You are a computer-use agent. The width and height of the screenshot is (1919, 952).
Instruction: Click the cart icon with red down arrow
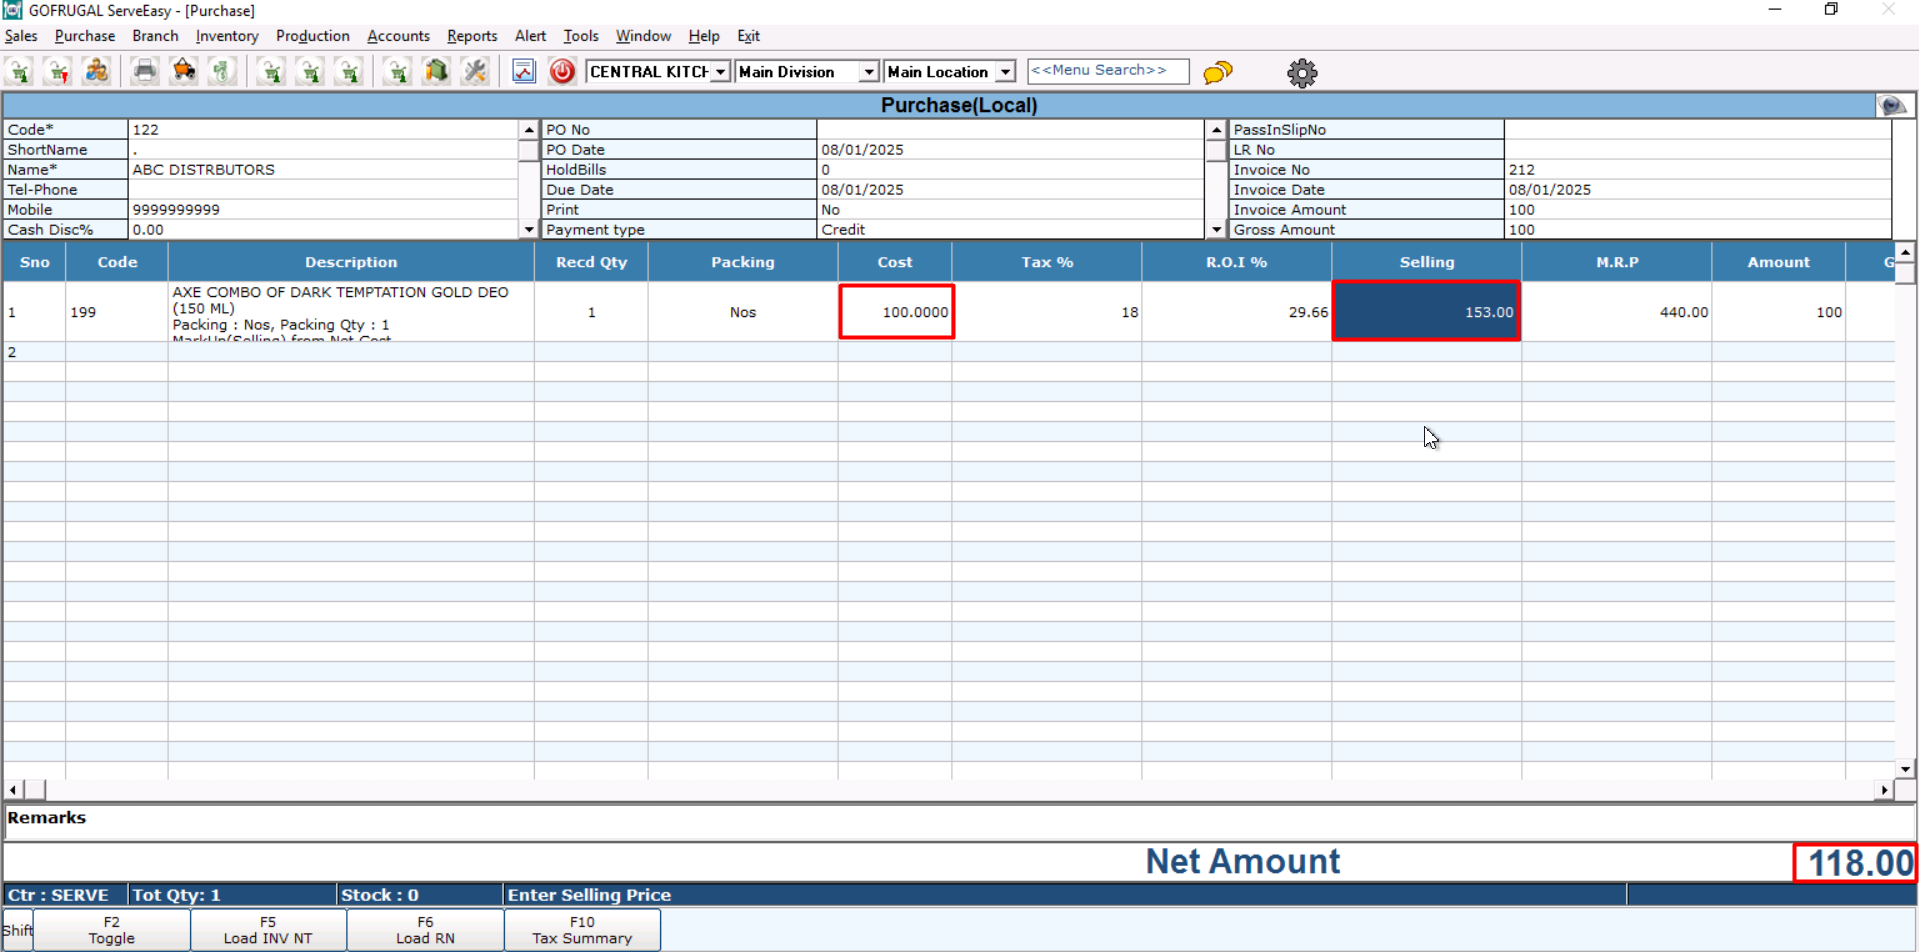click(x=58, y=71)
